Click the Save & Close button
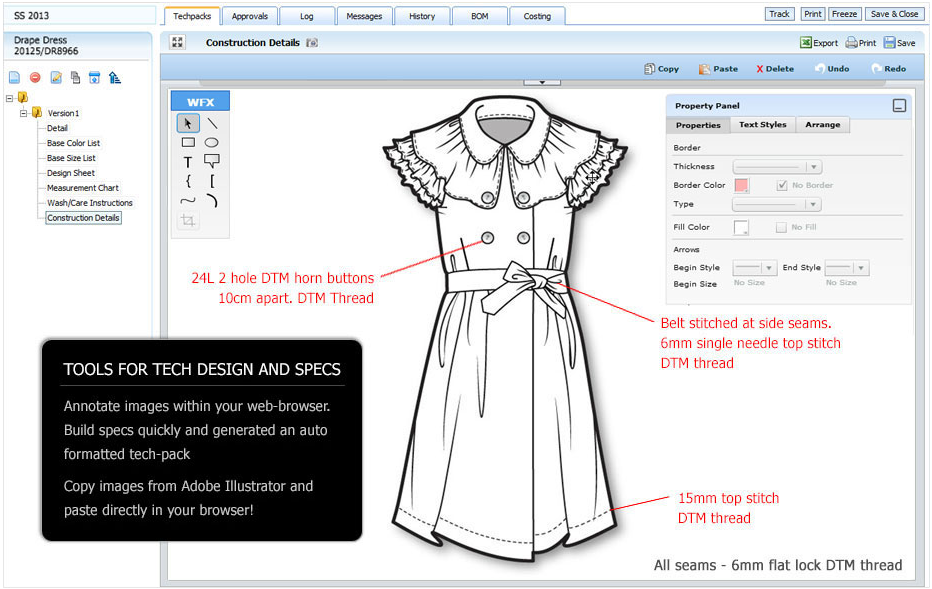This screenshot has width=932, height=589. coord(894,14)
